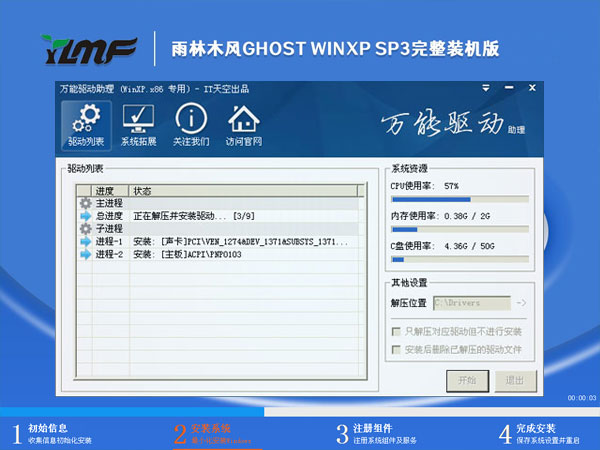Toggle 只解压对应驱动但不进行安装 checkbox
The width and height of the screenshot is (600, 450).
396,331
